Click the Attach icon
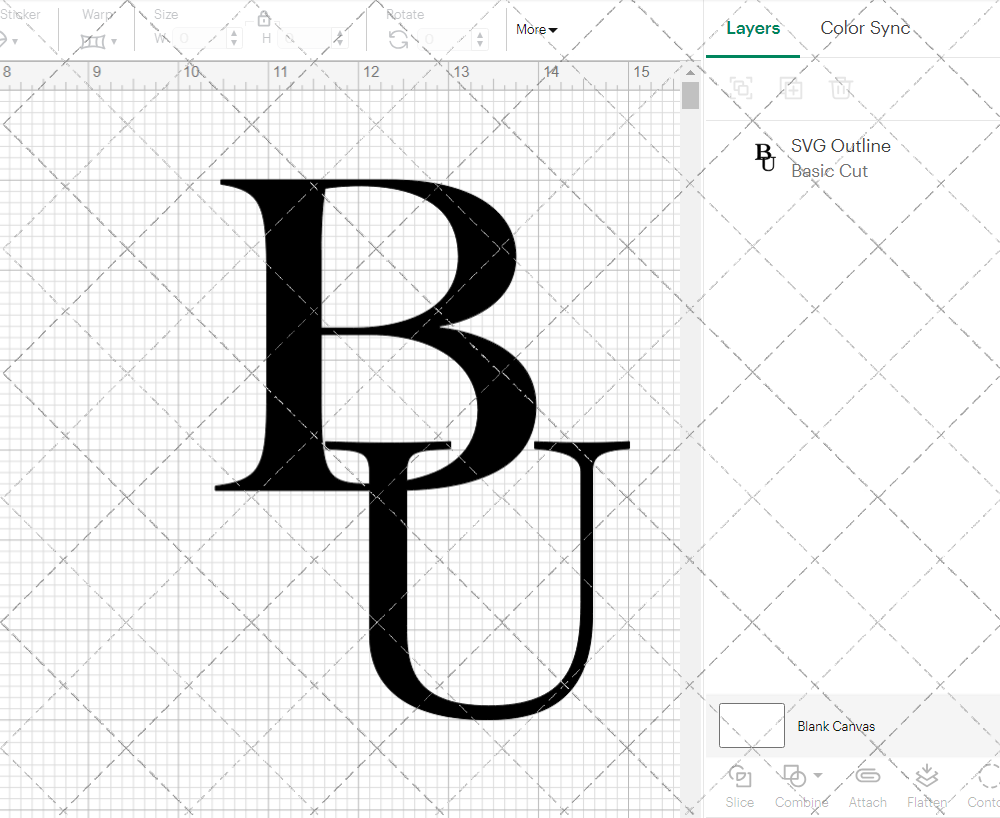Viewport: 1000px width, 818px height. click(x=867, y=786)
